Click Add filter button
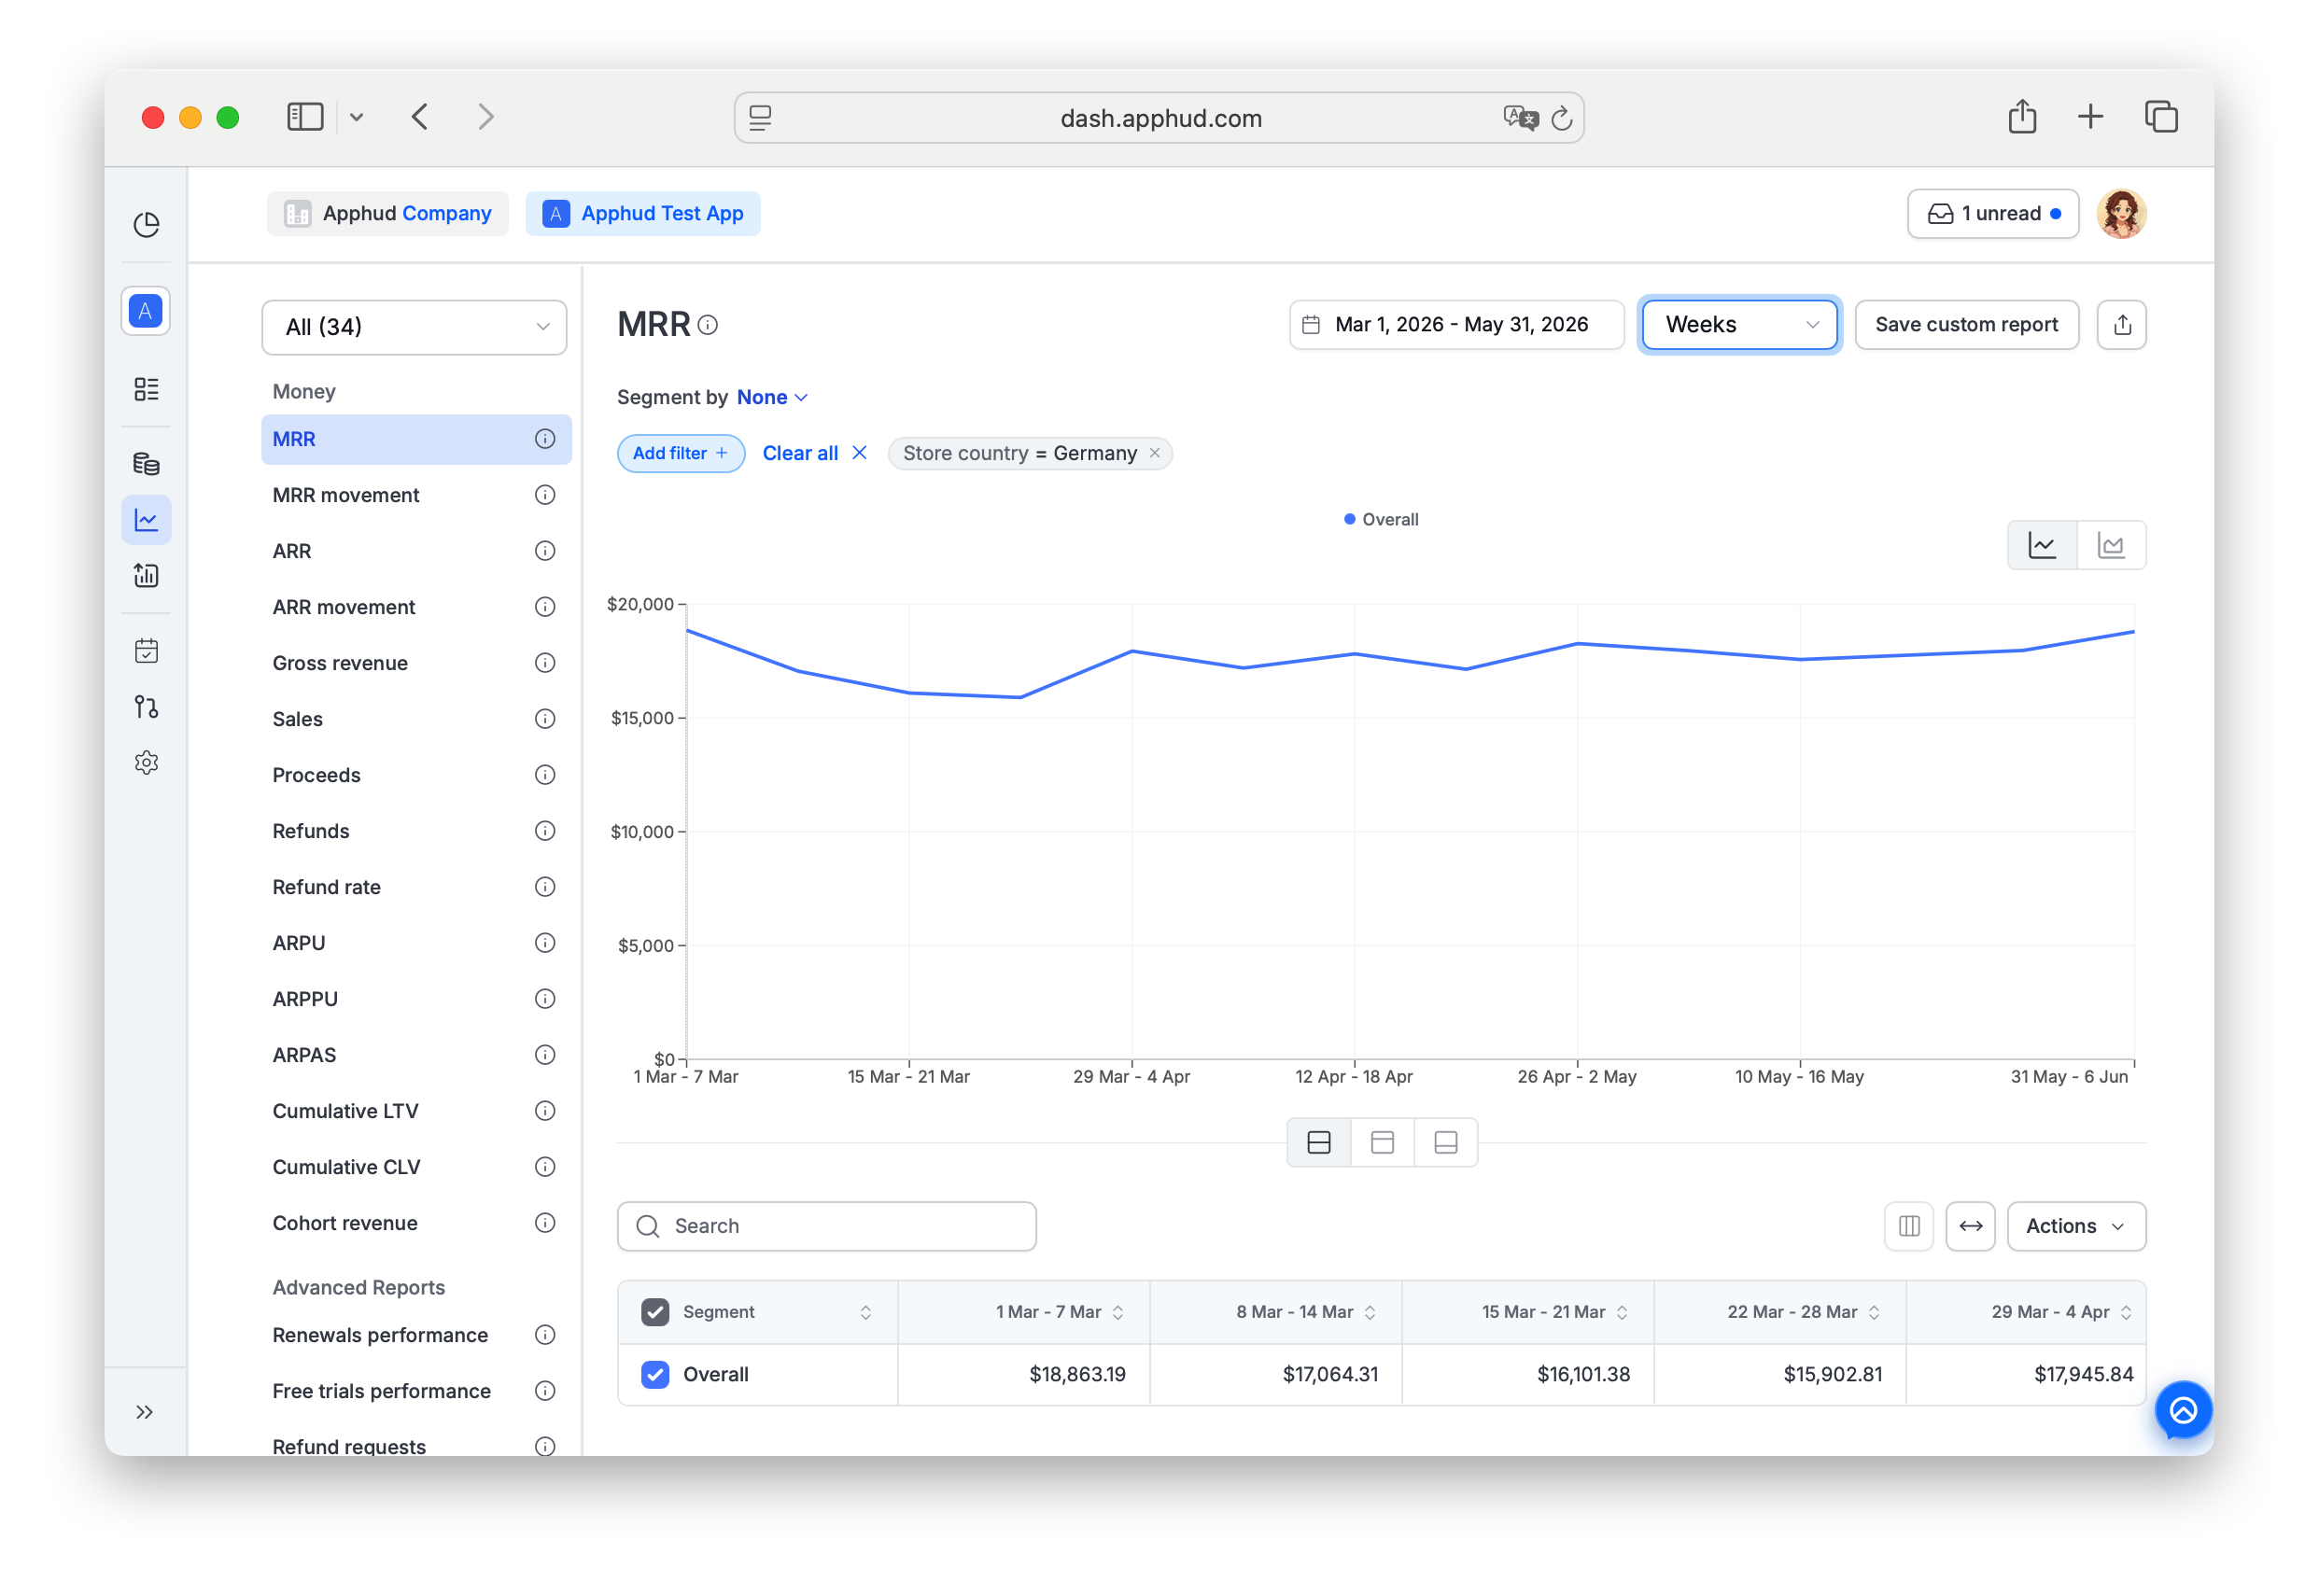Viewport: 2319px width, 1596px height. tap(681, 453)
